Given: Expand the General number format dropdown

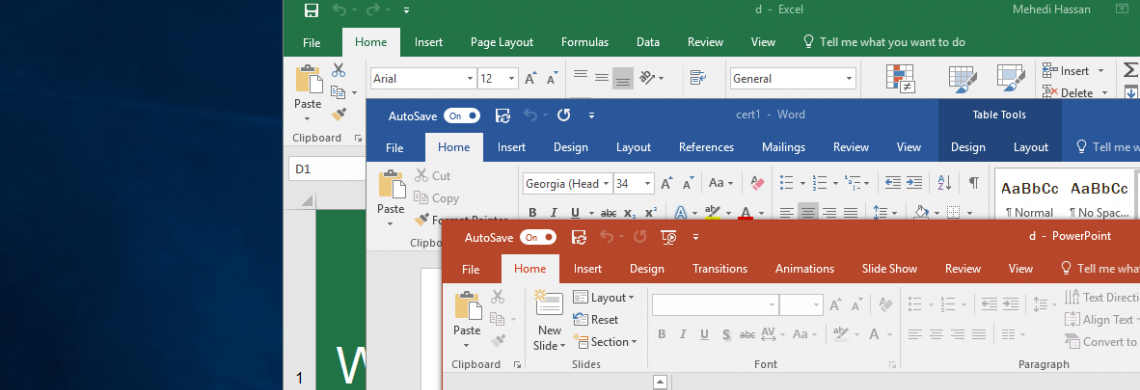Looking at the screenshot, I should [849, 79].
